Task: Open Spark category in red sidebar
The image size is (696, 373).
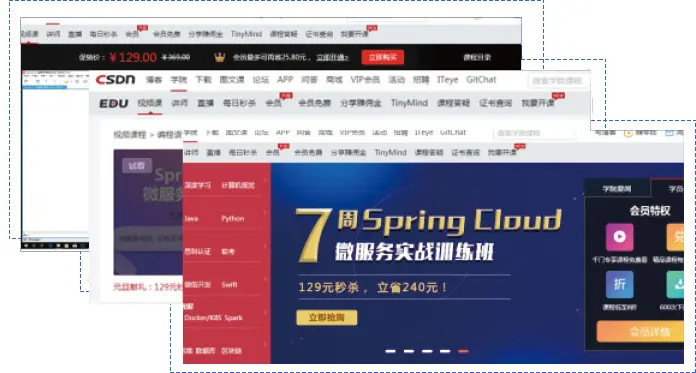Action: tap(233, 318)
